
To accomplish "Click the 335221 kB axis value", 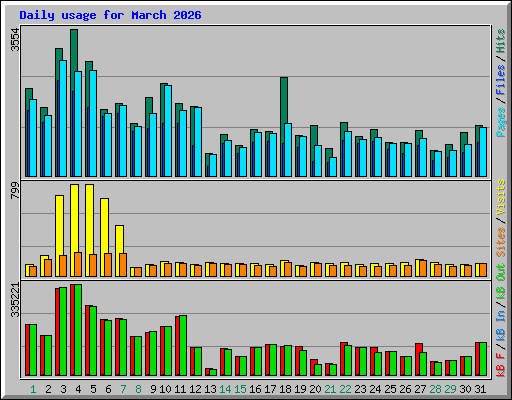I will click(x=15, y=300).
